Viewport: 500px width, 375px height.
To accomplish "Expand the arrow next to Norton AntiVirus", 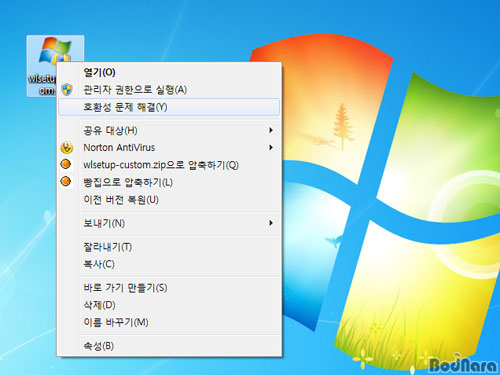I will (271, 147).
